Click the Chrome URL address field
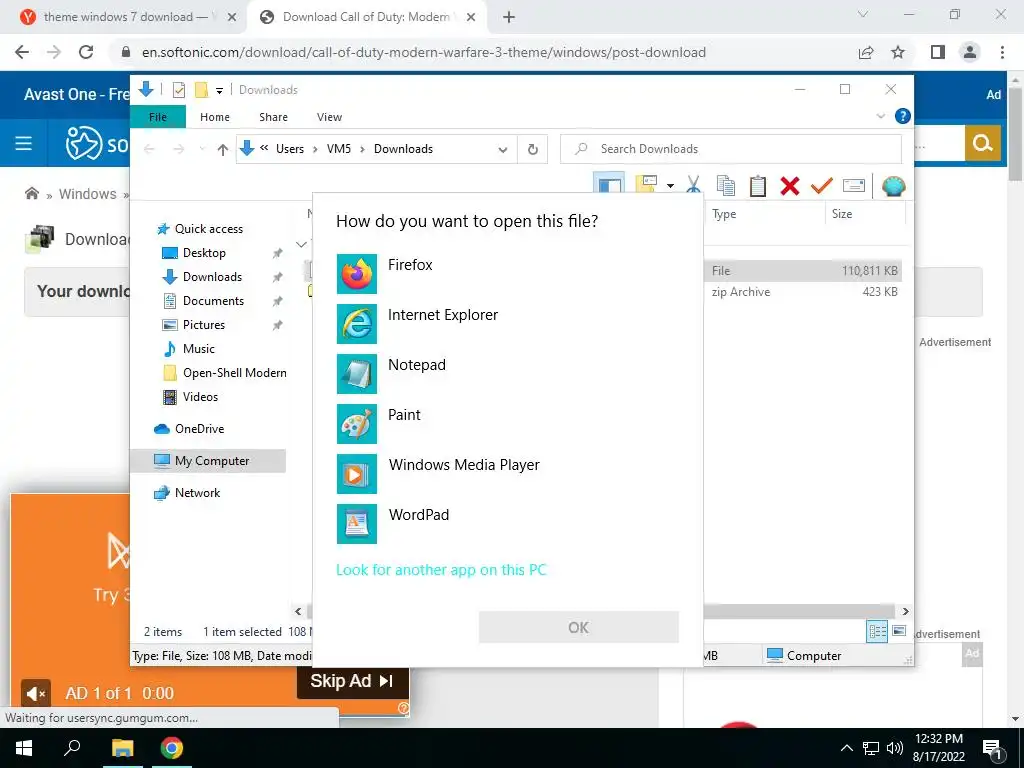Viewport: 1024px width, 768px height. coord(424,52)
